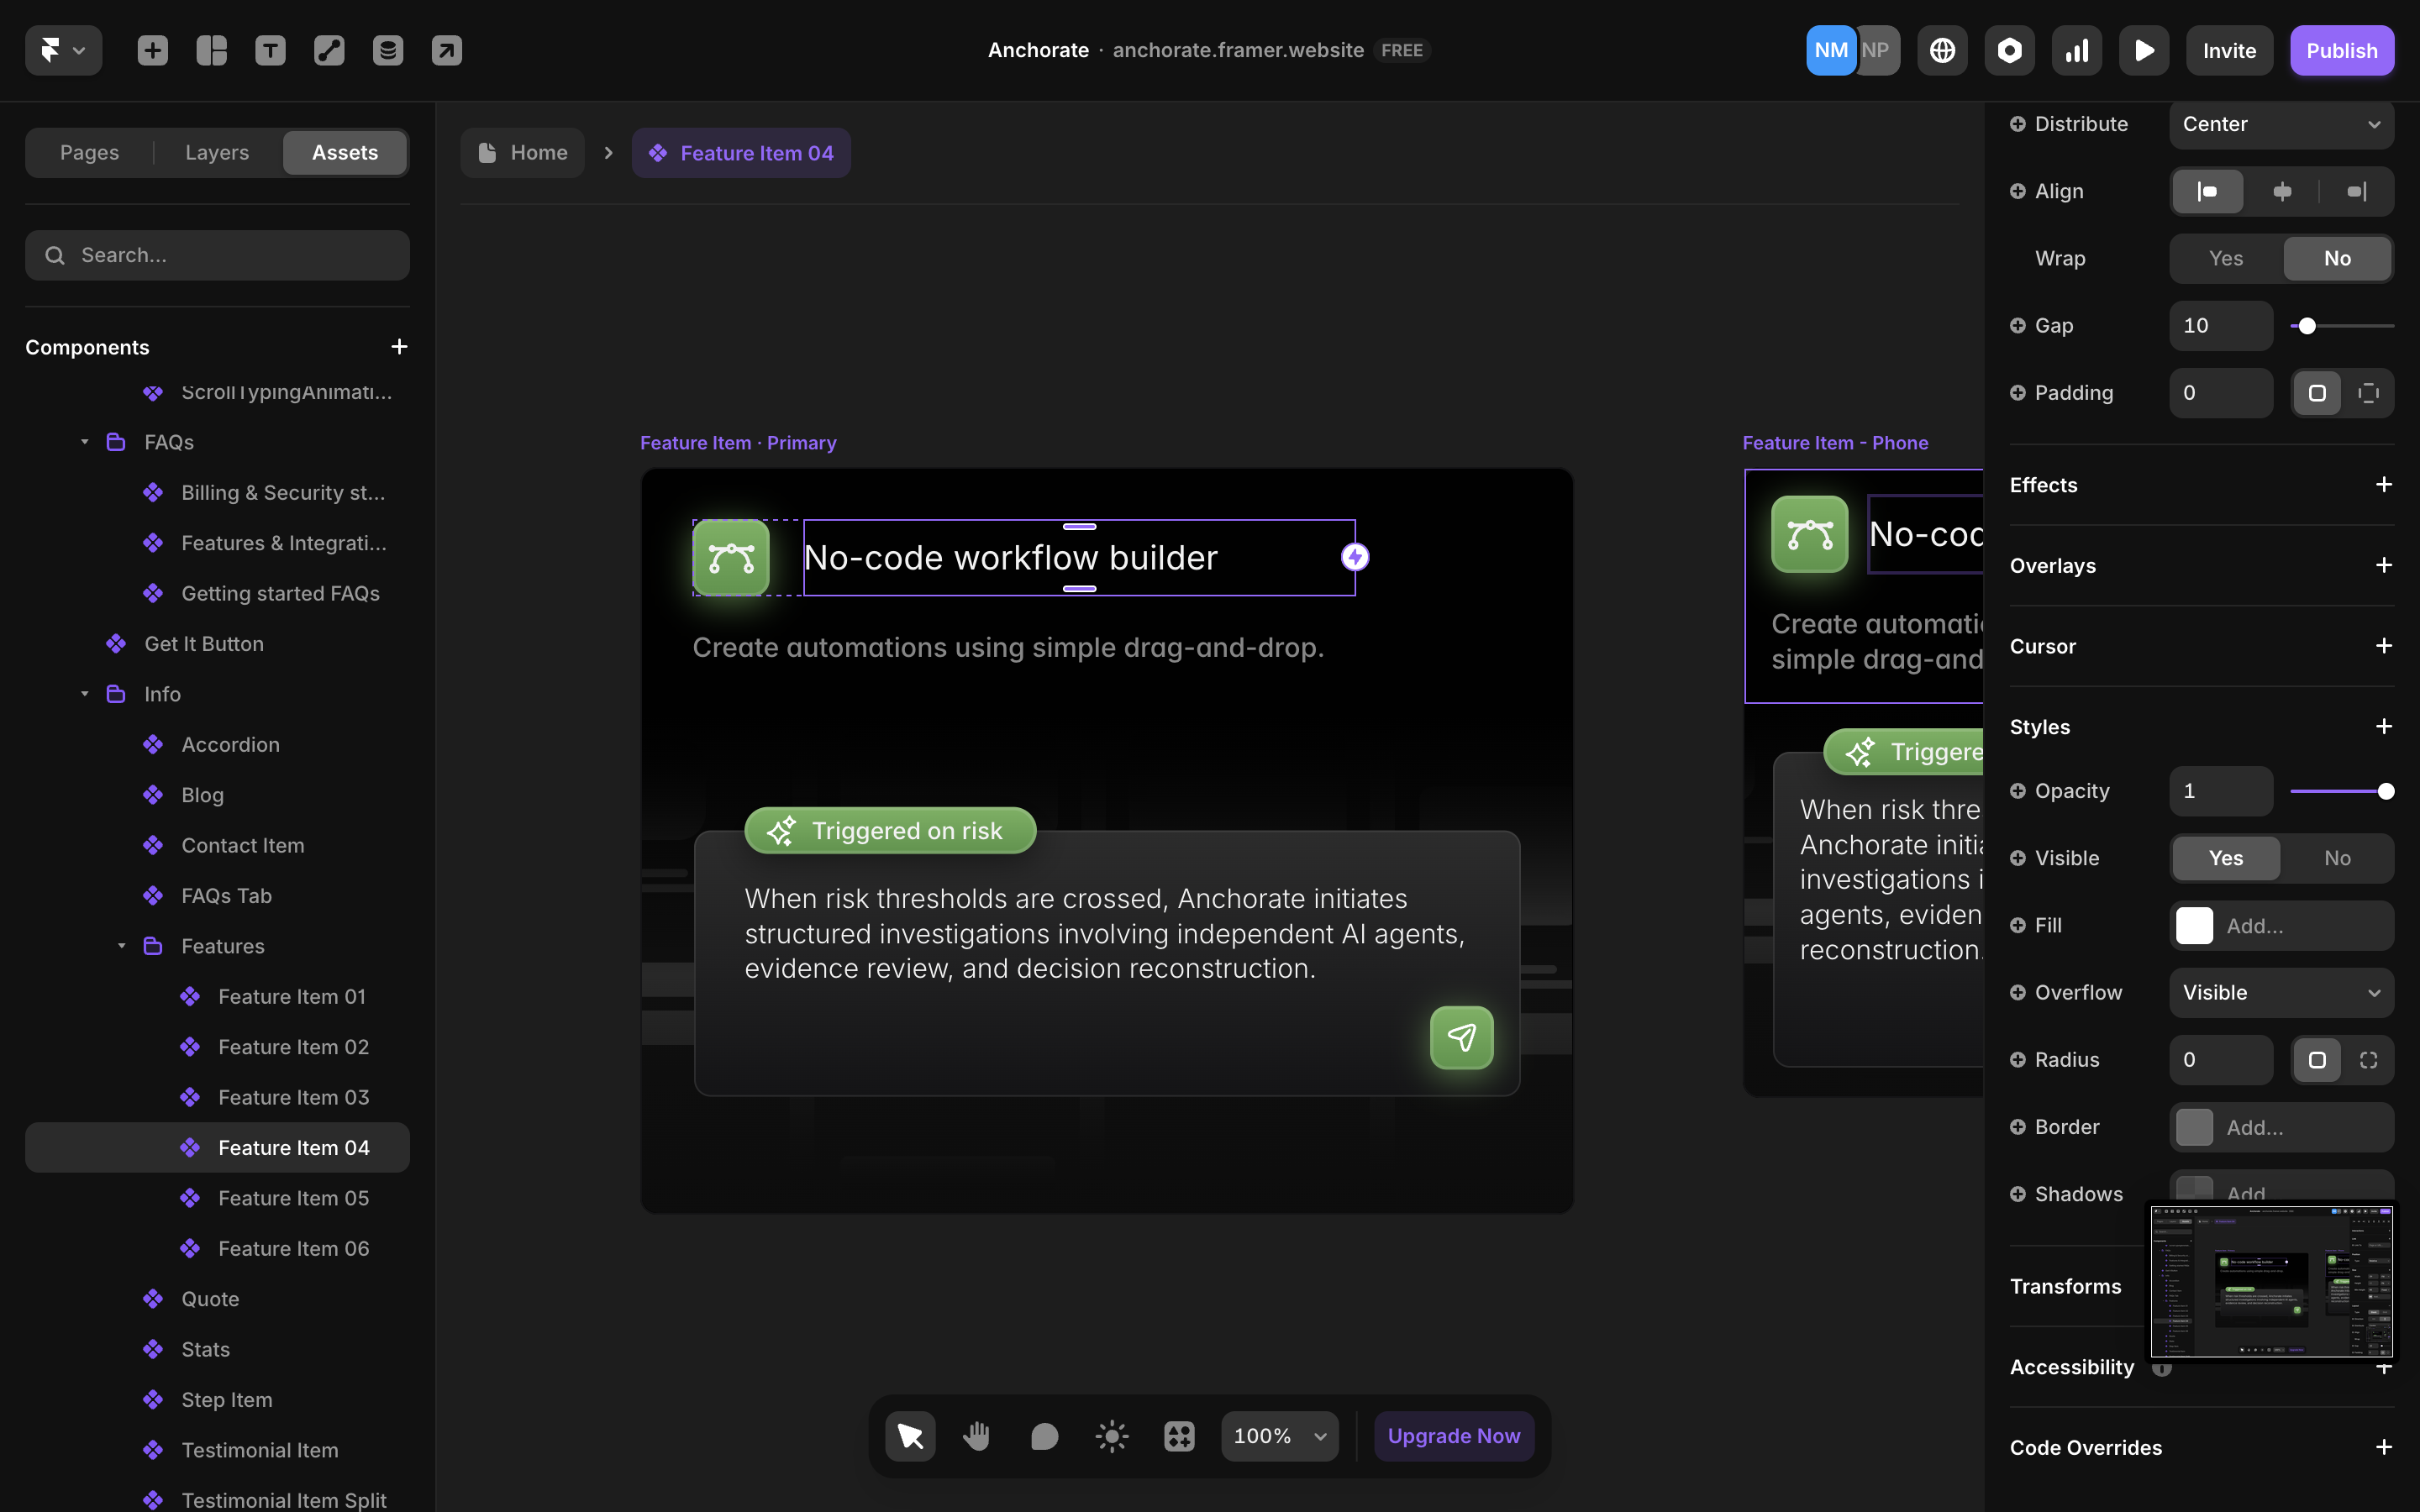This screenshot has height=1512, width=2420.
Task: Open site Analytics via the bar chart icon
Action: tap(2076, 50)
